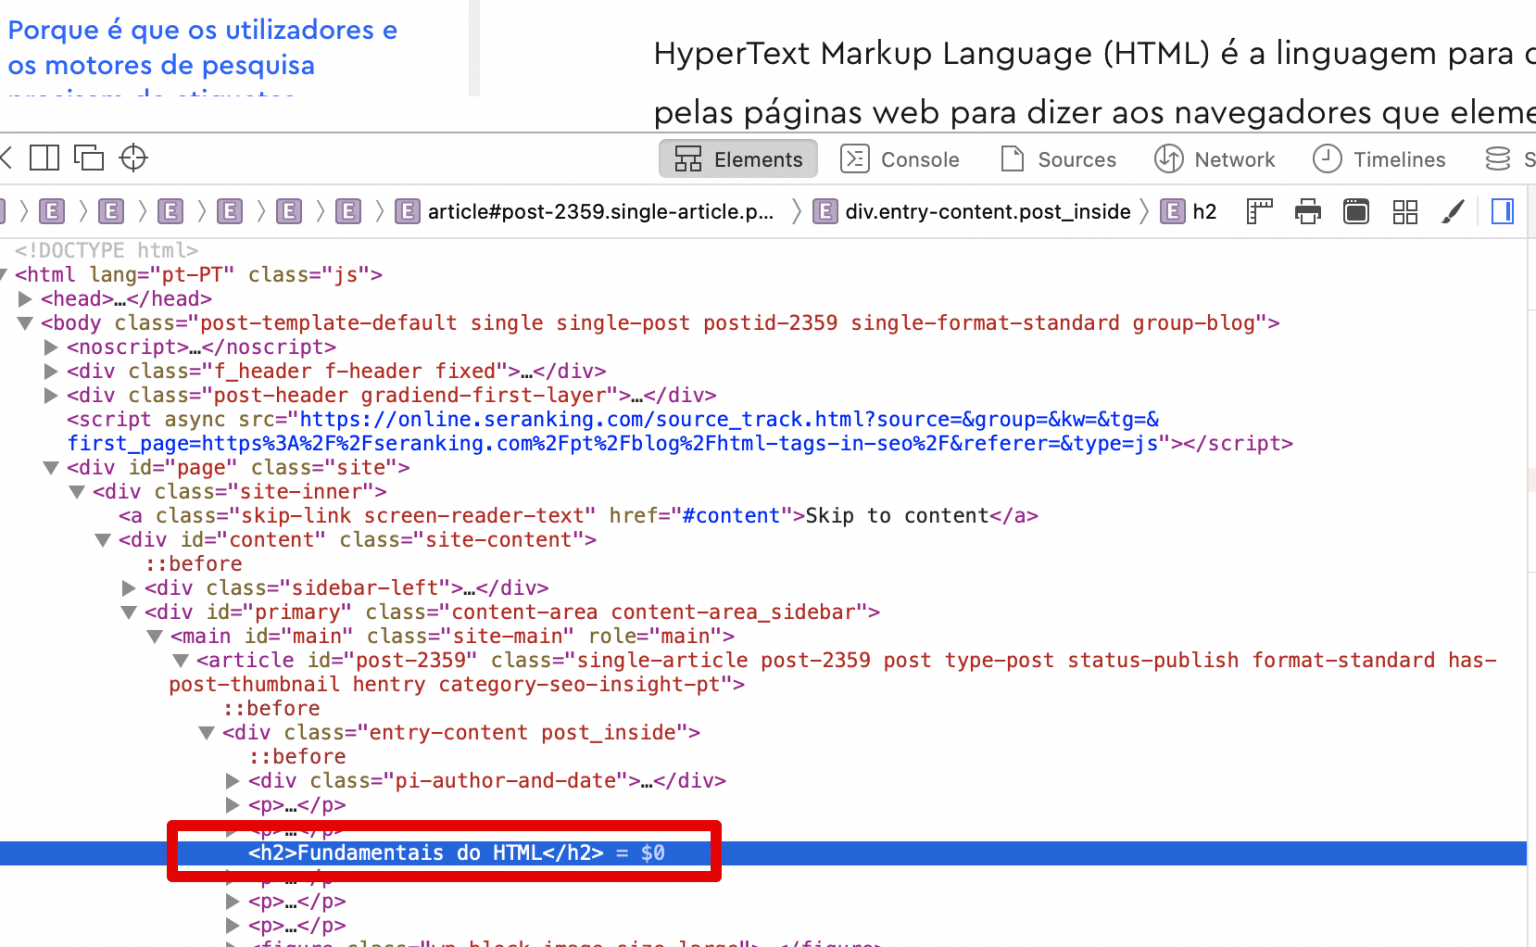
Task: Expand the sidebar-left div node
Action: point(129,588)
